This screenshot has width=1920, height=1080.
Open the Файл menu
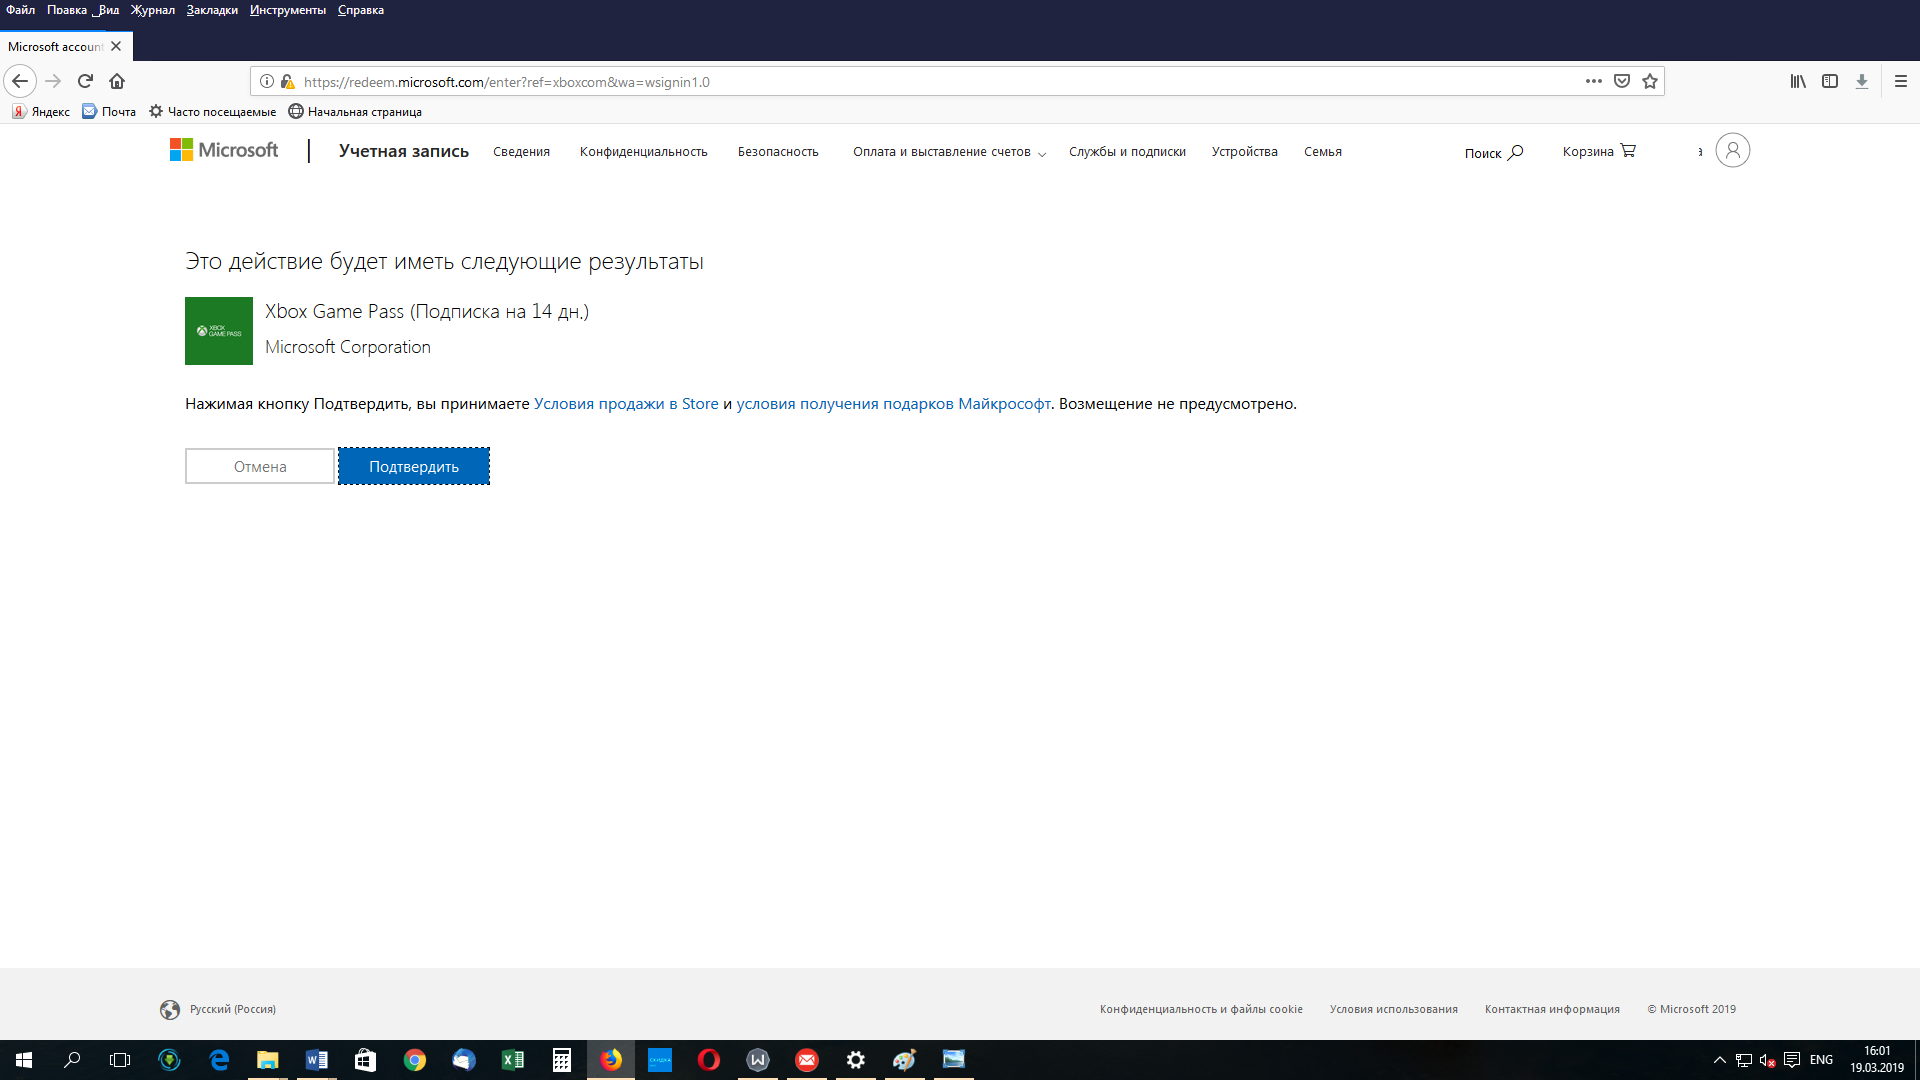20,10
